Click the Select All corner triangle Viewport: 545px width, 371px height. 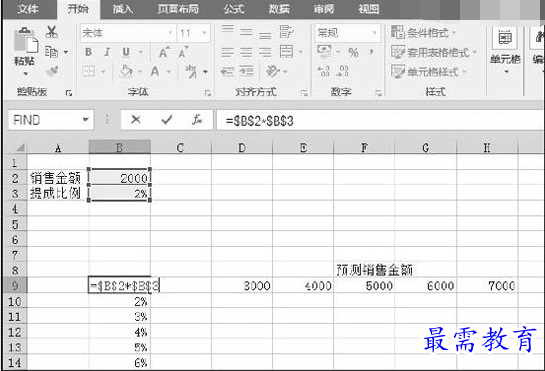20,147
